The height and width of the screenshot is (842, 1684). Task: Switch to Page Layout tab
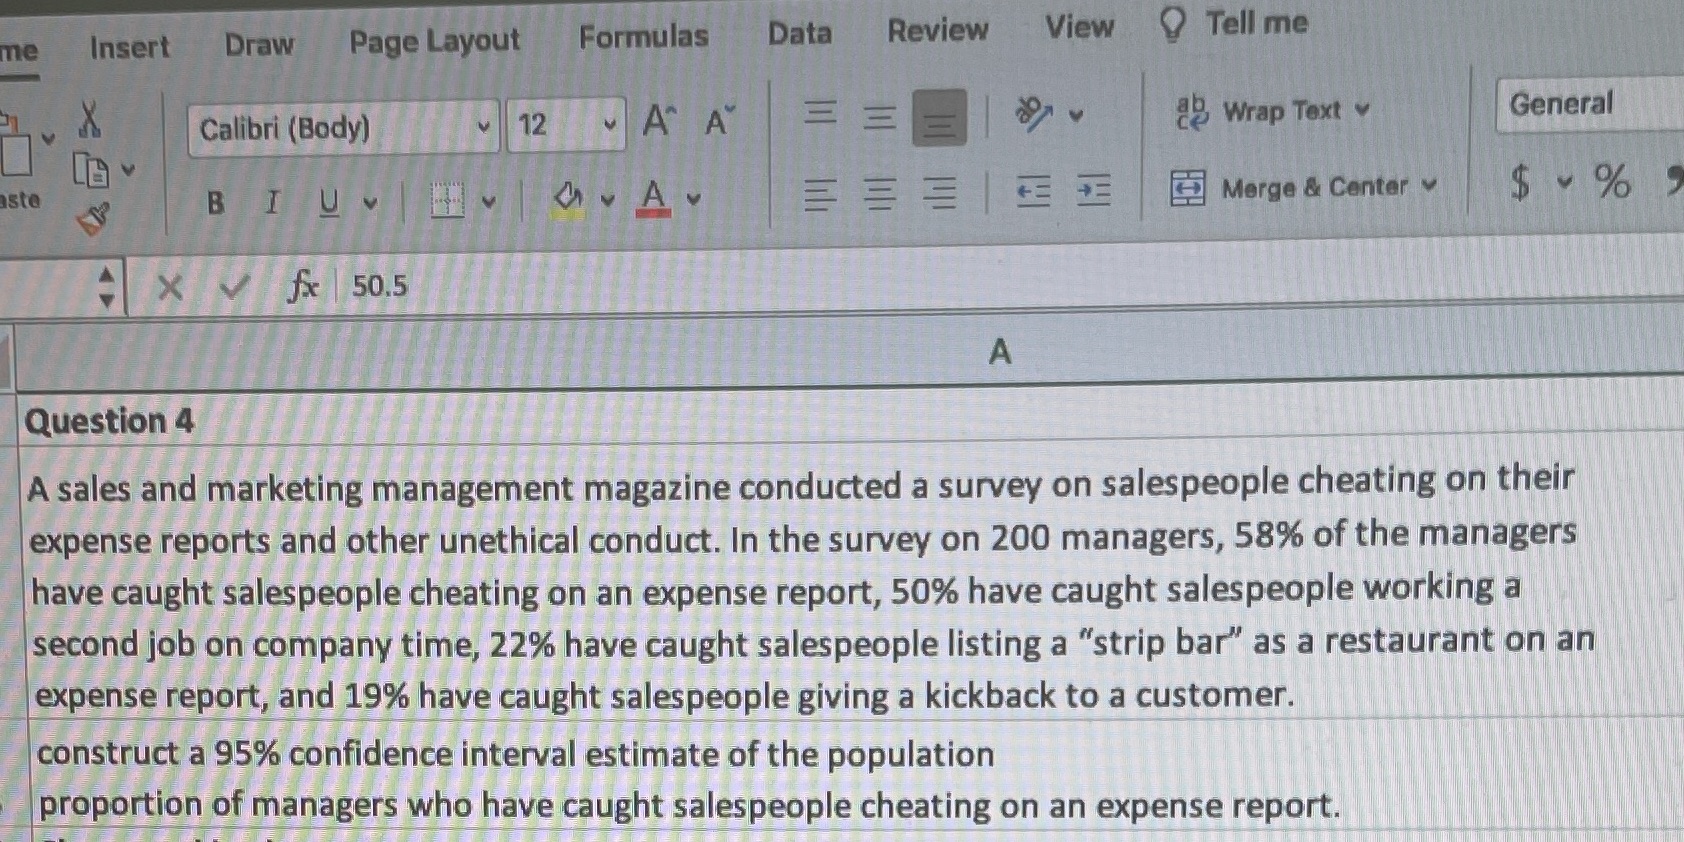[x=434, y=40]
